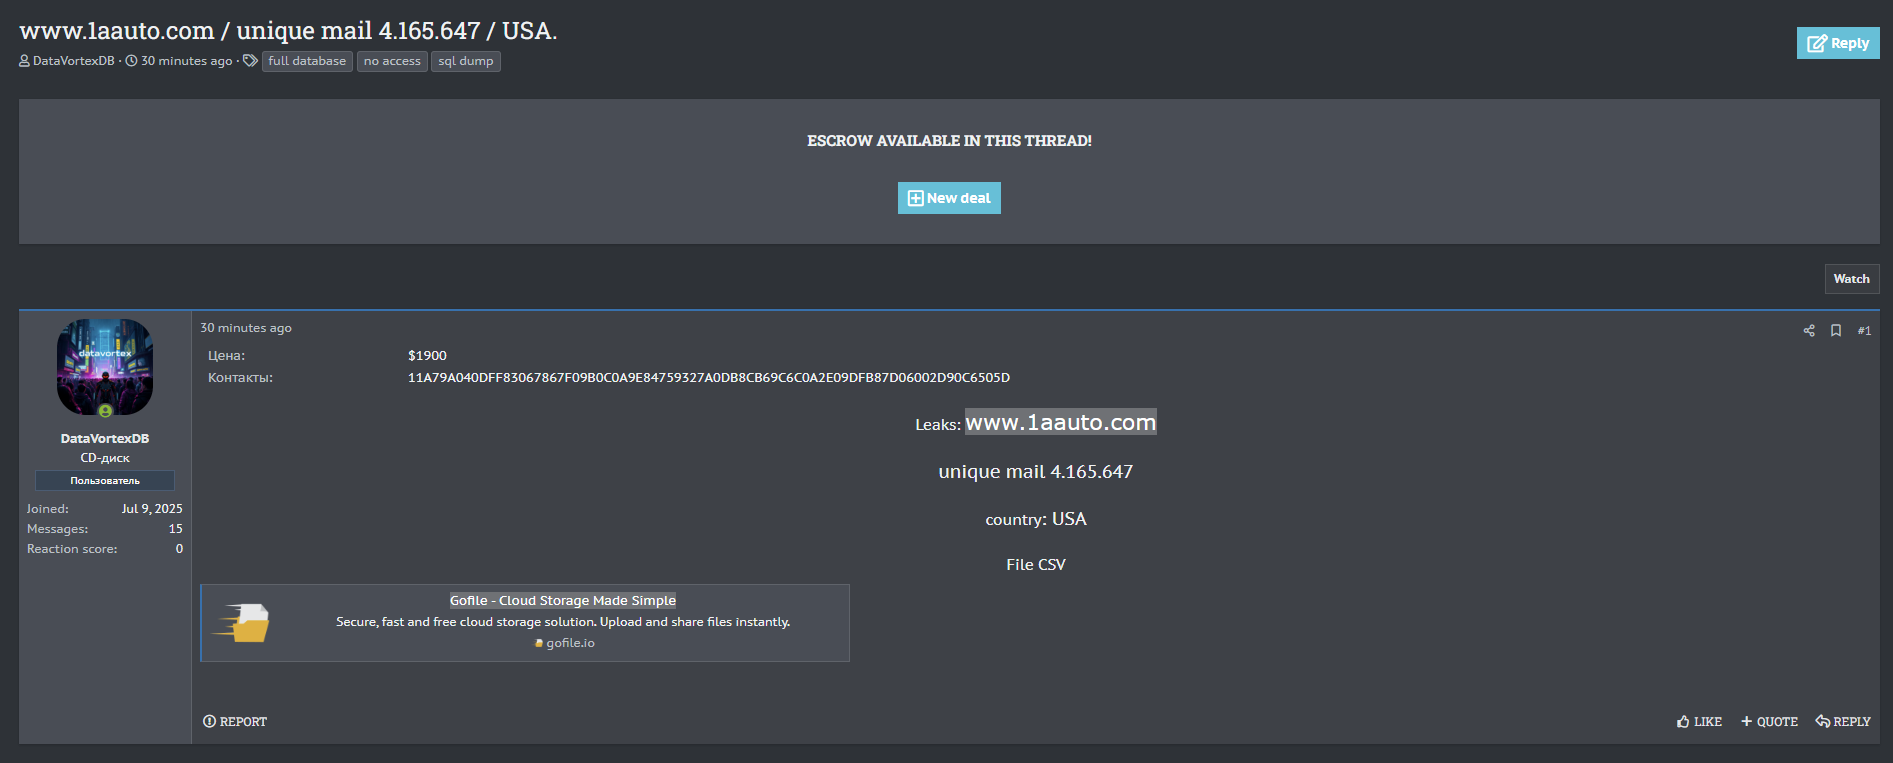Viewport: 1893px width, 763px height.
Task: Click the share icon on post #1
Action: [1808, 331]
